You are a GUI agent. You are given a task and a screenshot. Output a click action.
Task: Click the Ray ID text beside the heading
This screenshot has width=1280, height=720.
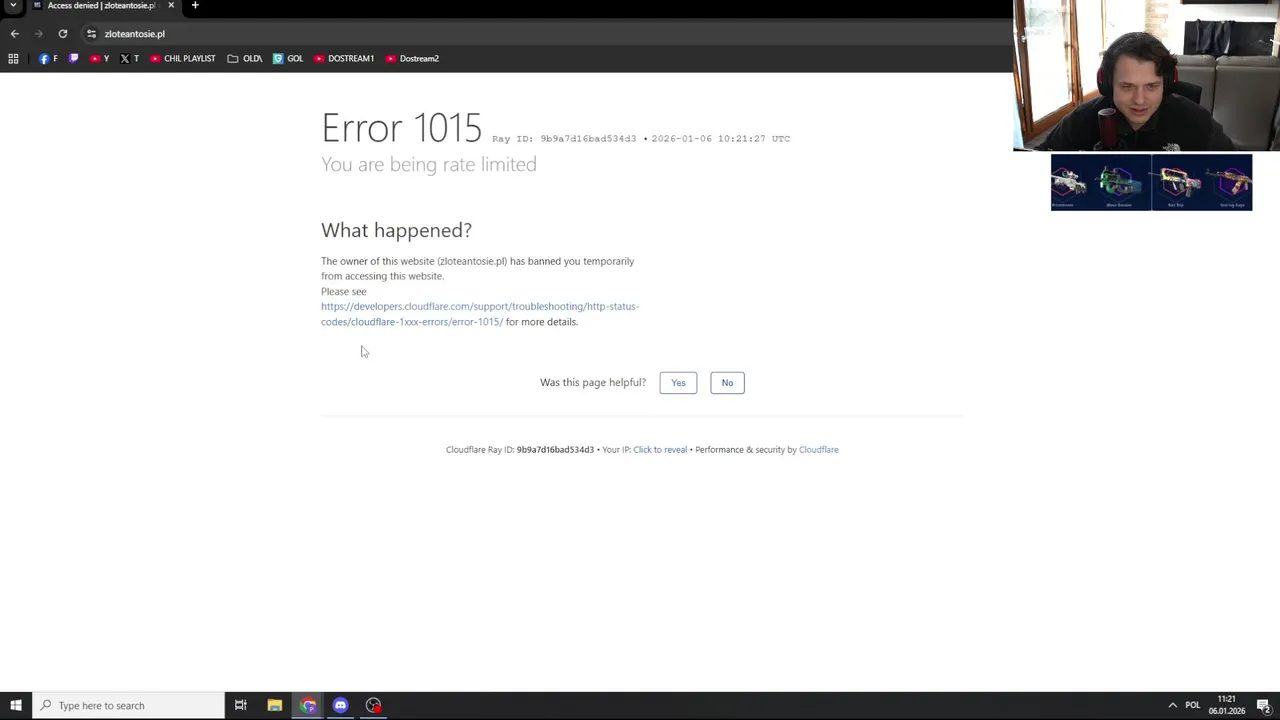click(x=564, y=139)
